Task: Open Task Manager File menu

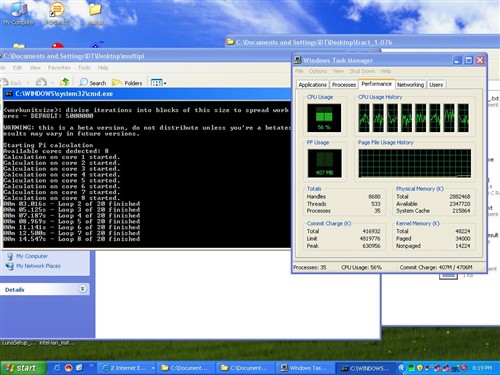Action: click(x=299, y=71)
